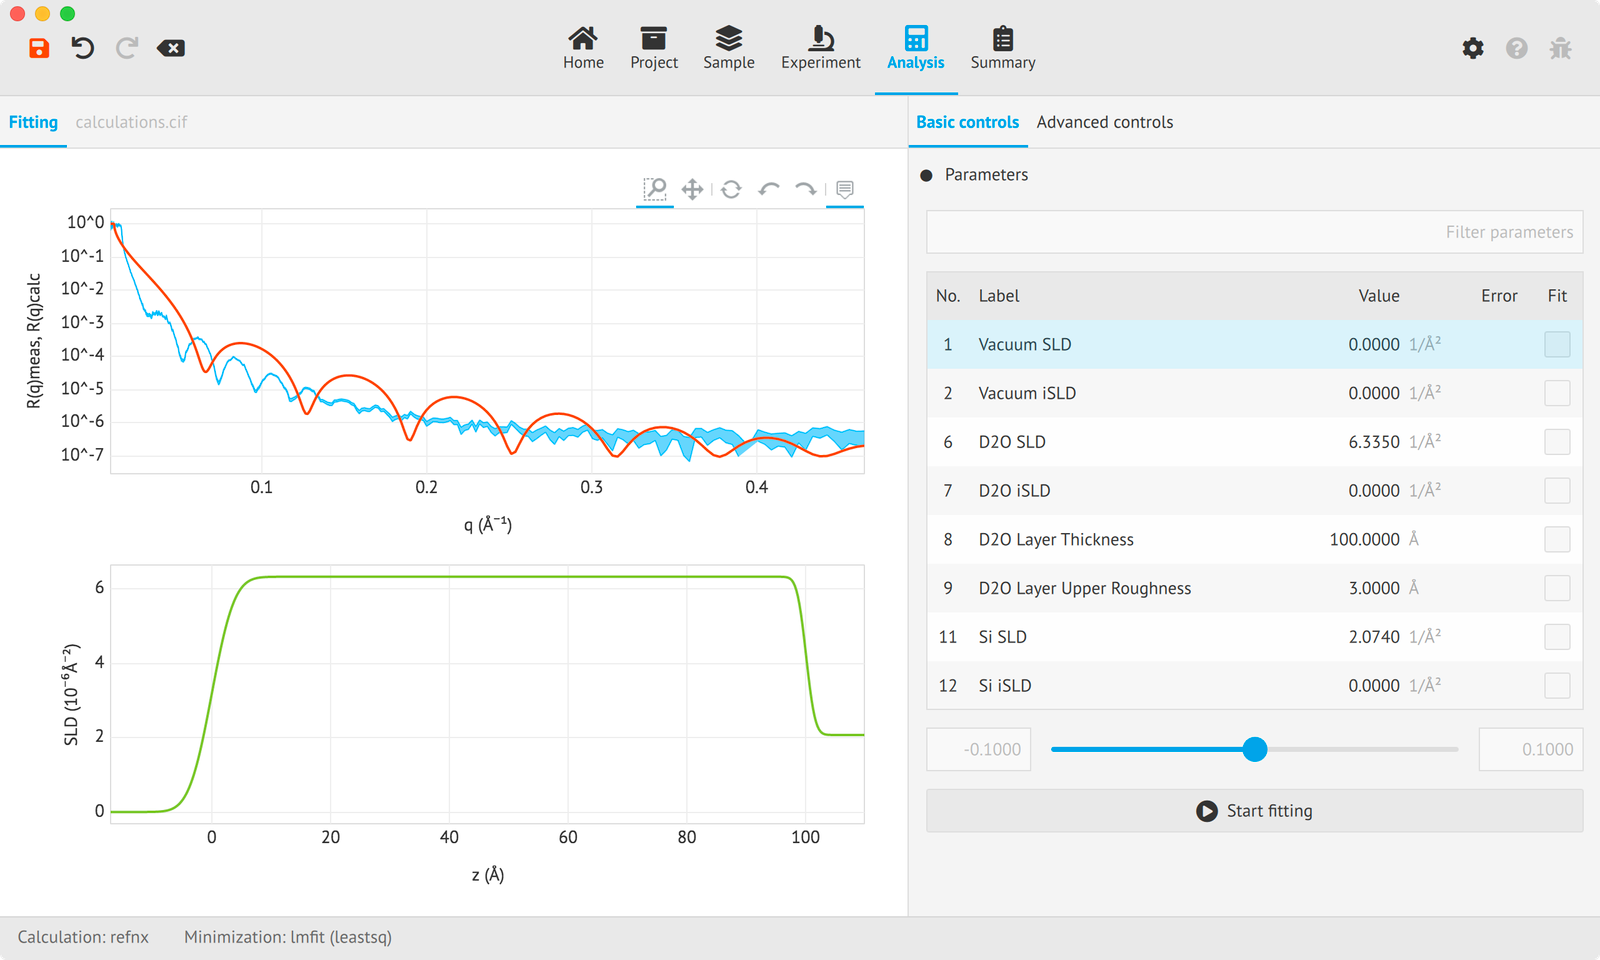Open application settings gear icon
Screen dimensions: 1600x960
click(x=1472, y=48)
